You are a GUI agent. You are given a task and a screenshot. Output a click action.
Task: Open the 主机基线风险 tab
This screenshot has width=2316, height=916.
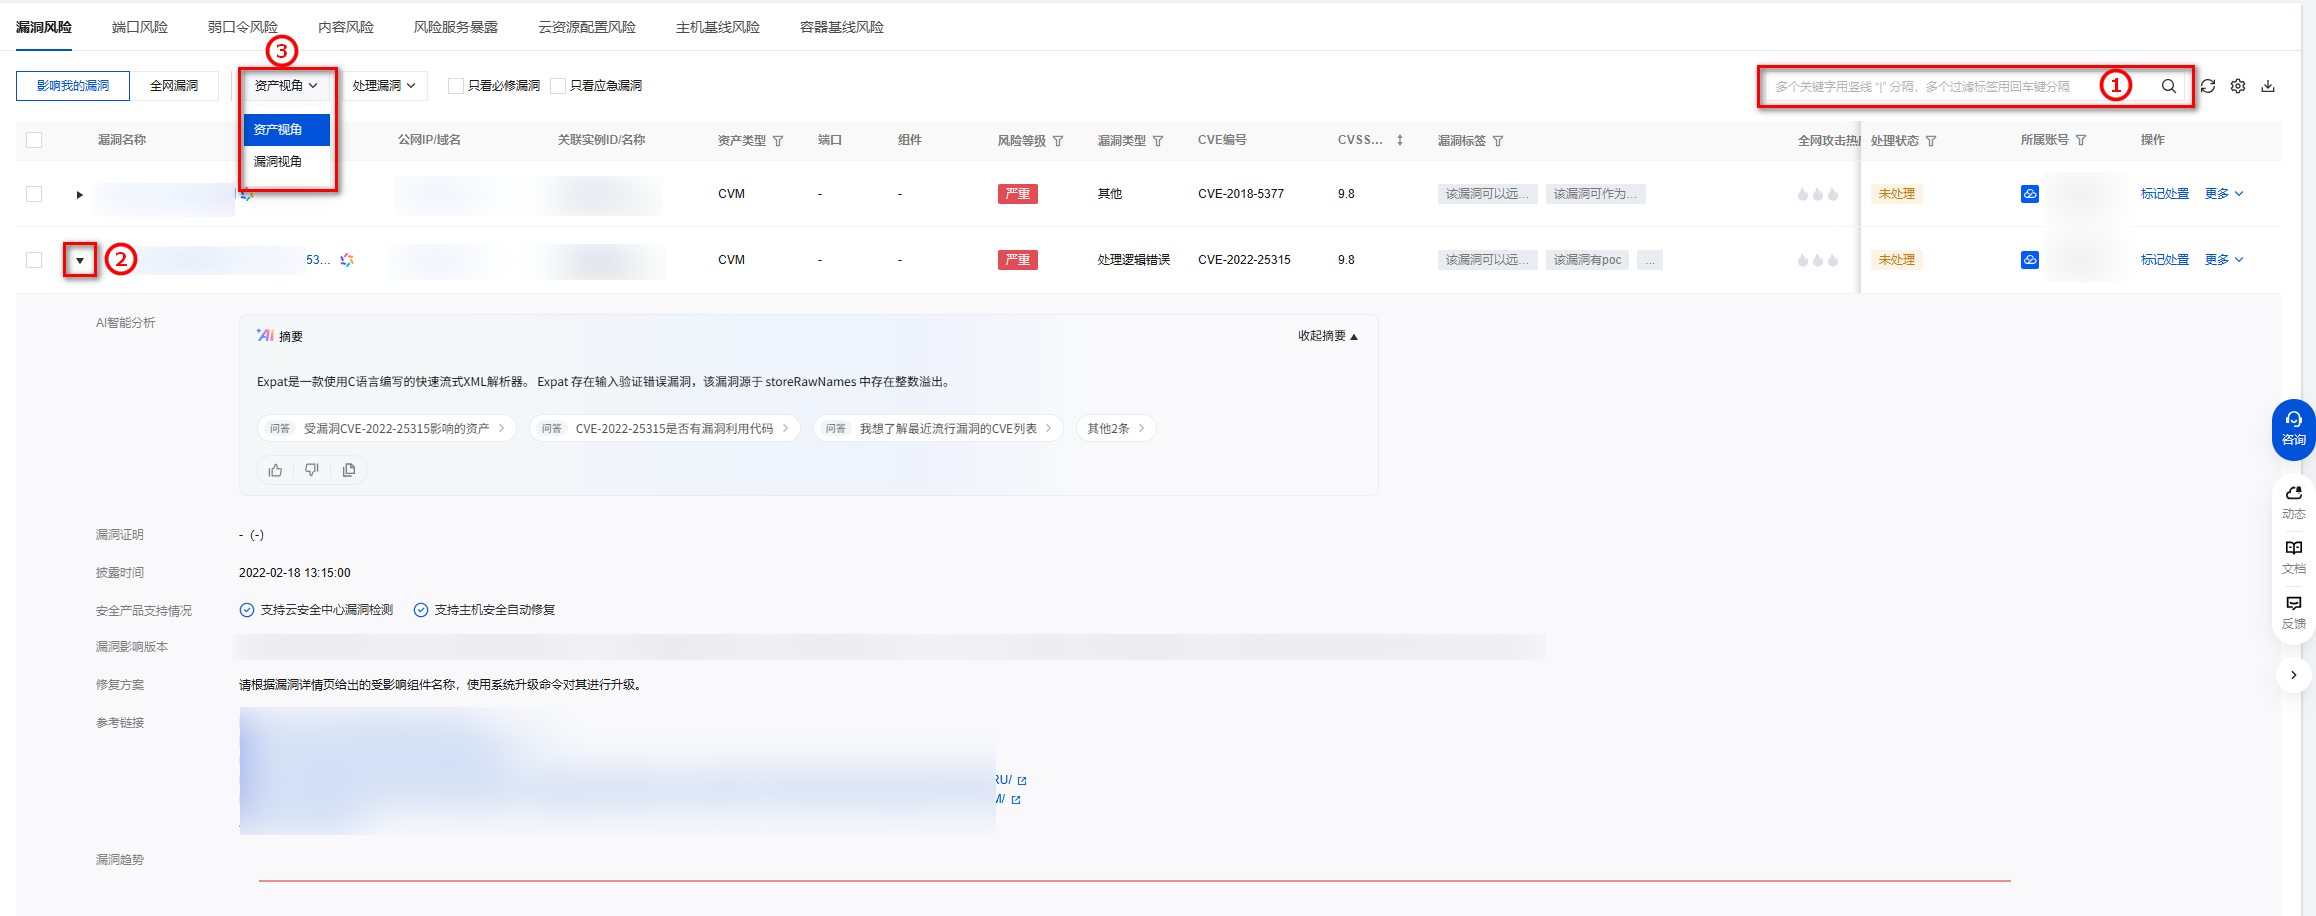tap(718, 27)
